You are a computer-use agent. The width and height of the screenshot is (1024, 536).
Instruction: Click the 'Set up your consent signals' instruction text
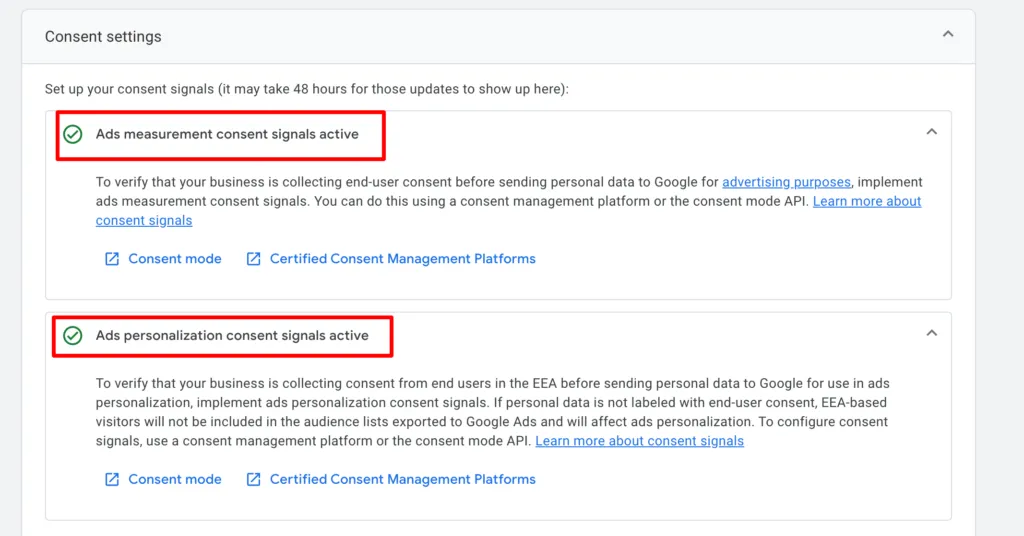(x=307, y=89)
